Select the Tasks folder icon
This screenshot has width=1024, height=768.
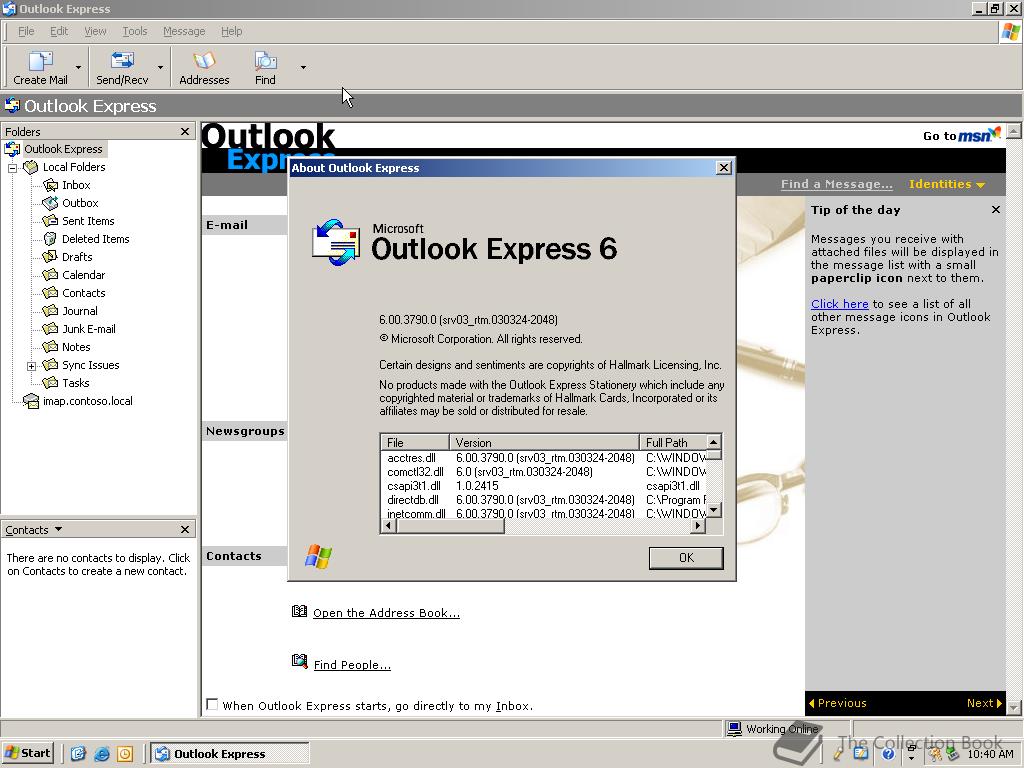pyautogui.click(x=50, y=383)
